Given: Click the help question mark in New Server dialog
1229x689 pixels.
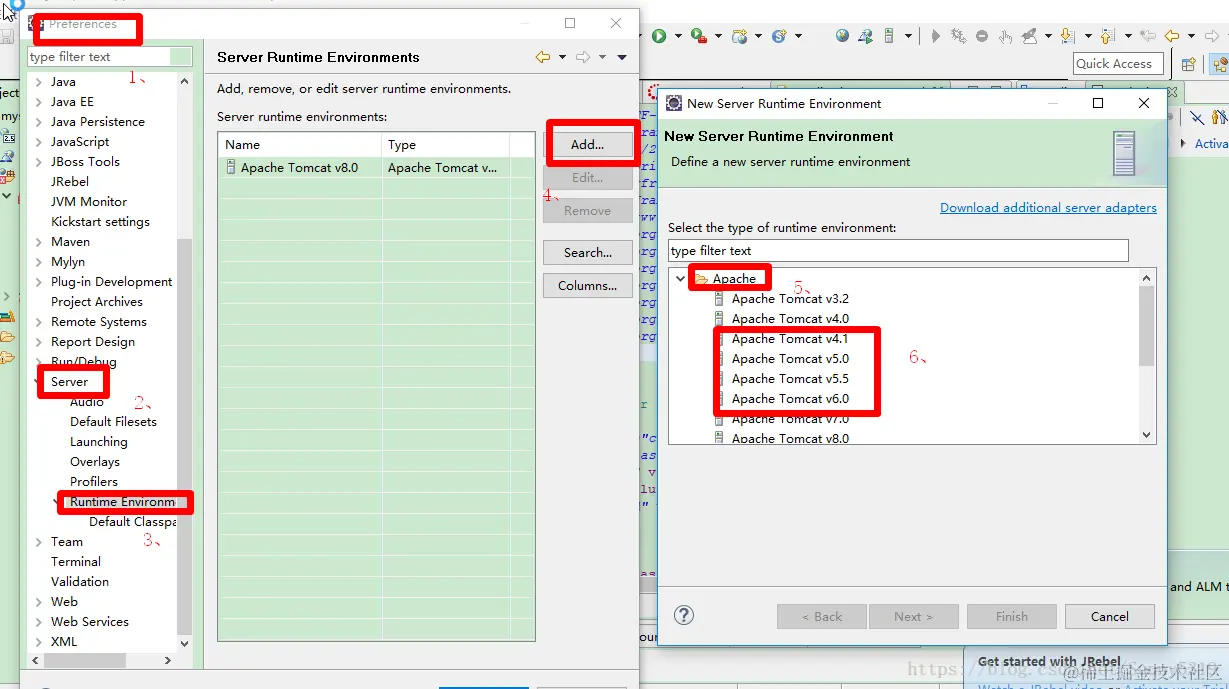Looking at the screenshot, I should click(684, 615).
